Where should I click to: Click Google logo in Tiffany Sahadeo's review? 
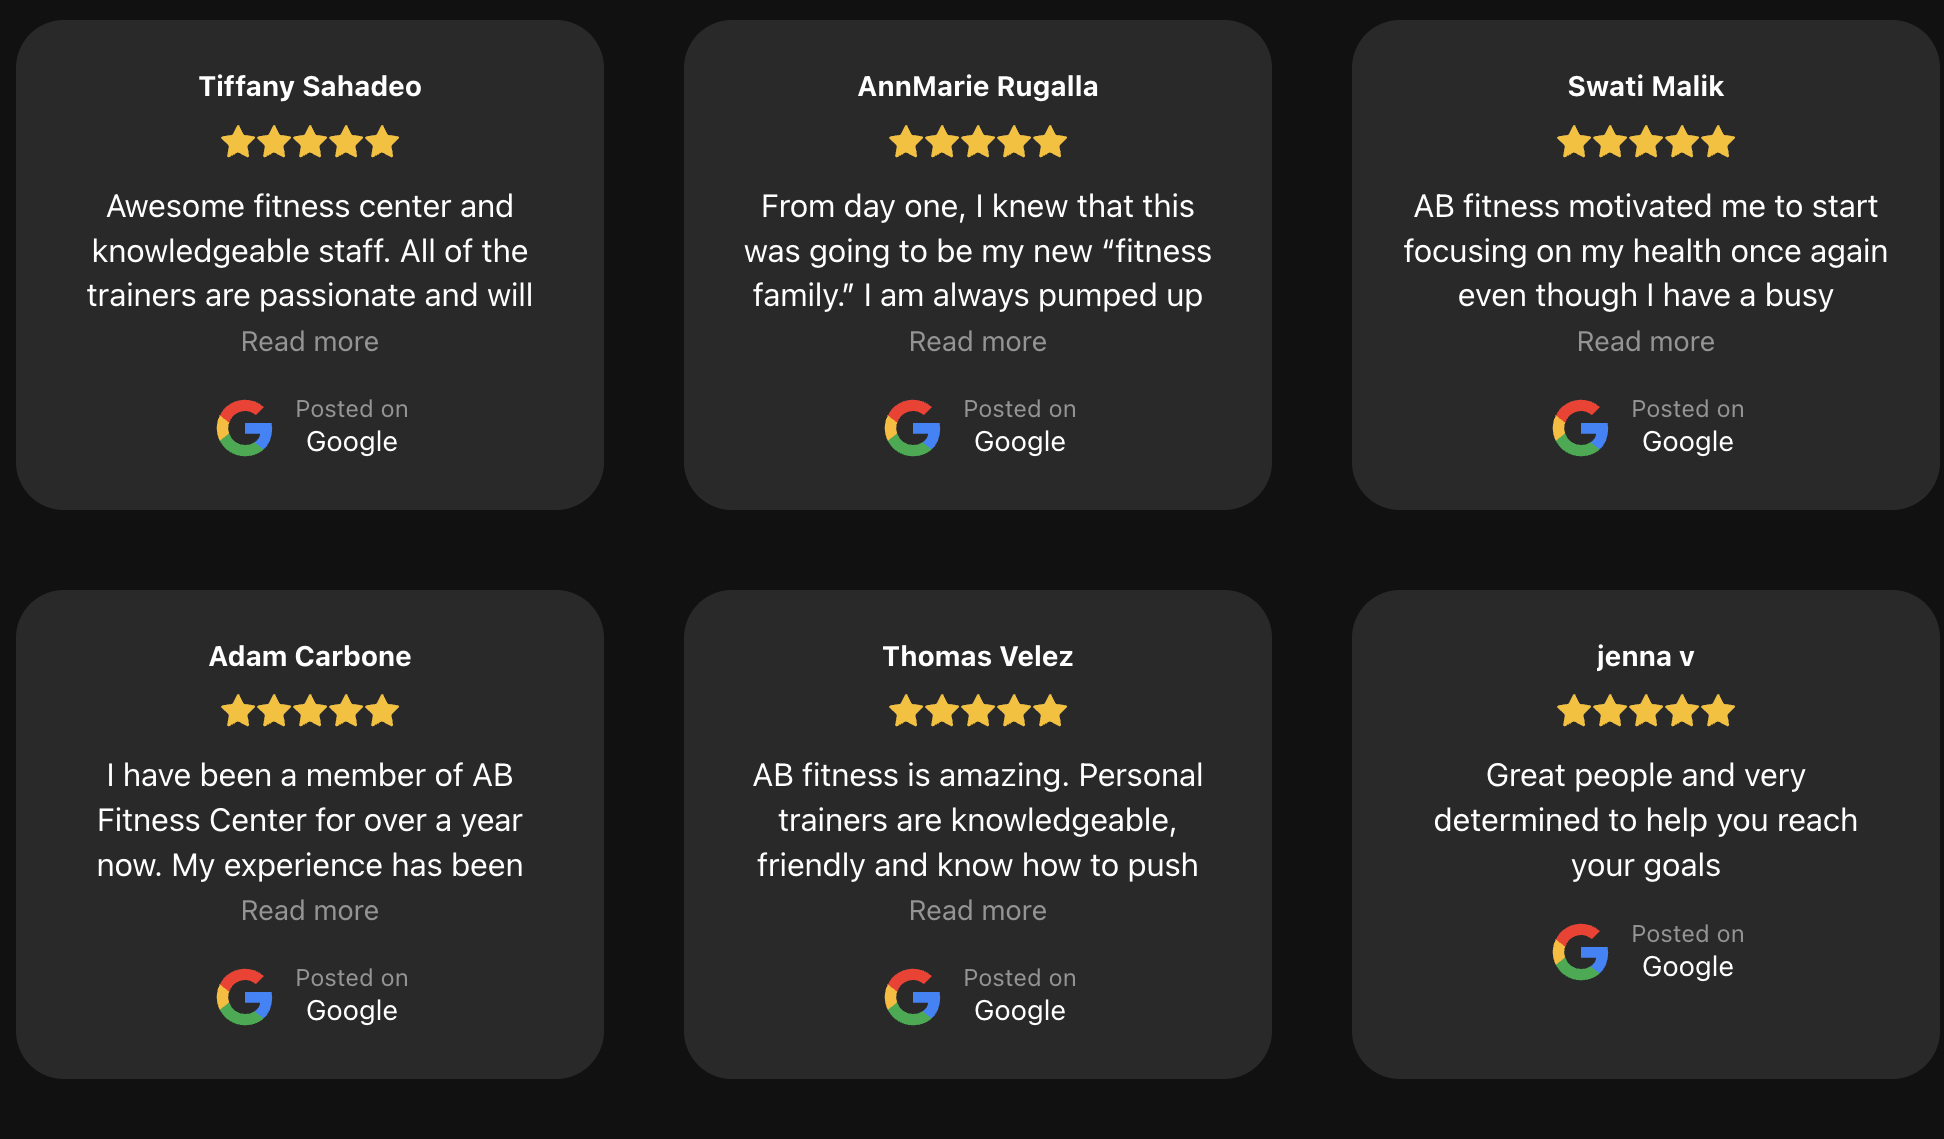[245, 428]
